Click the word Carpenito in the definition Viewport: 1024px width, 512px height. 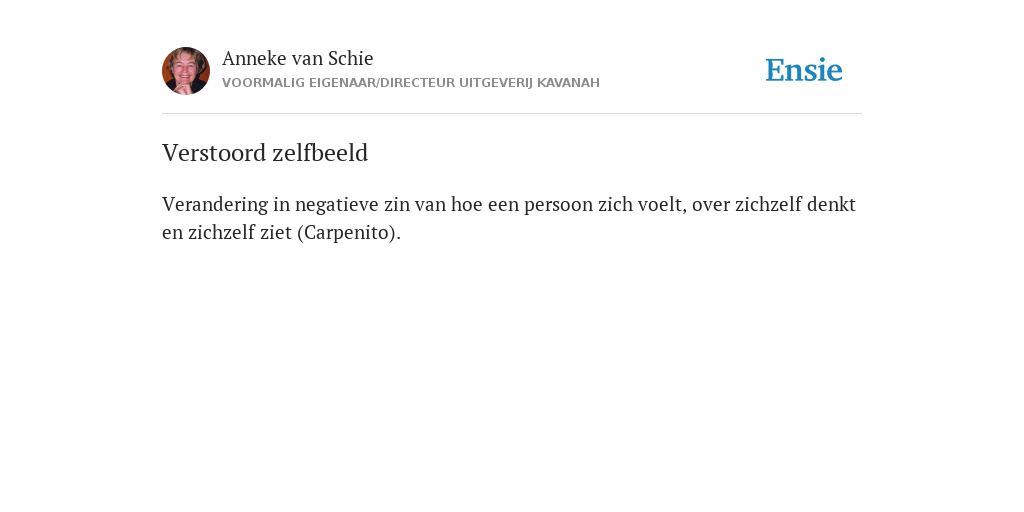(x=347, y=233)
